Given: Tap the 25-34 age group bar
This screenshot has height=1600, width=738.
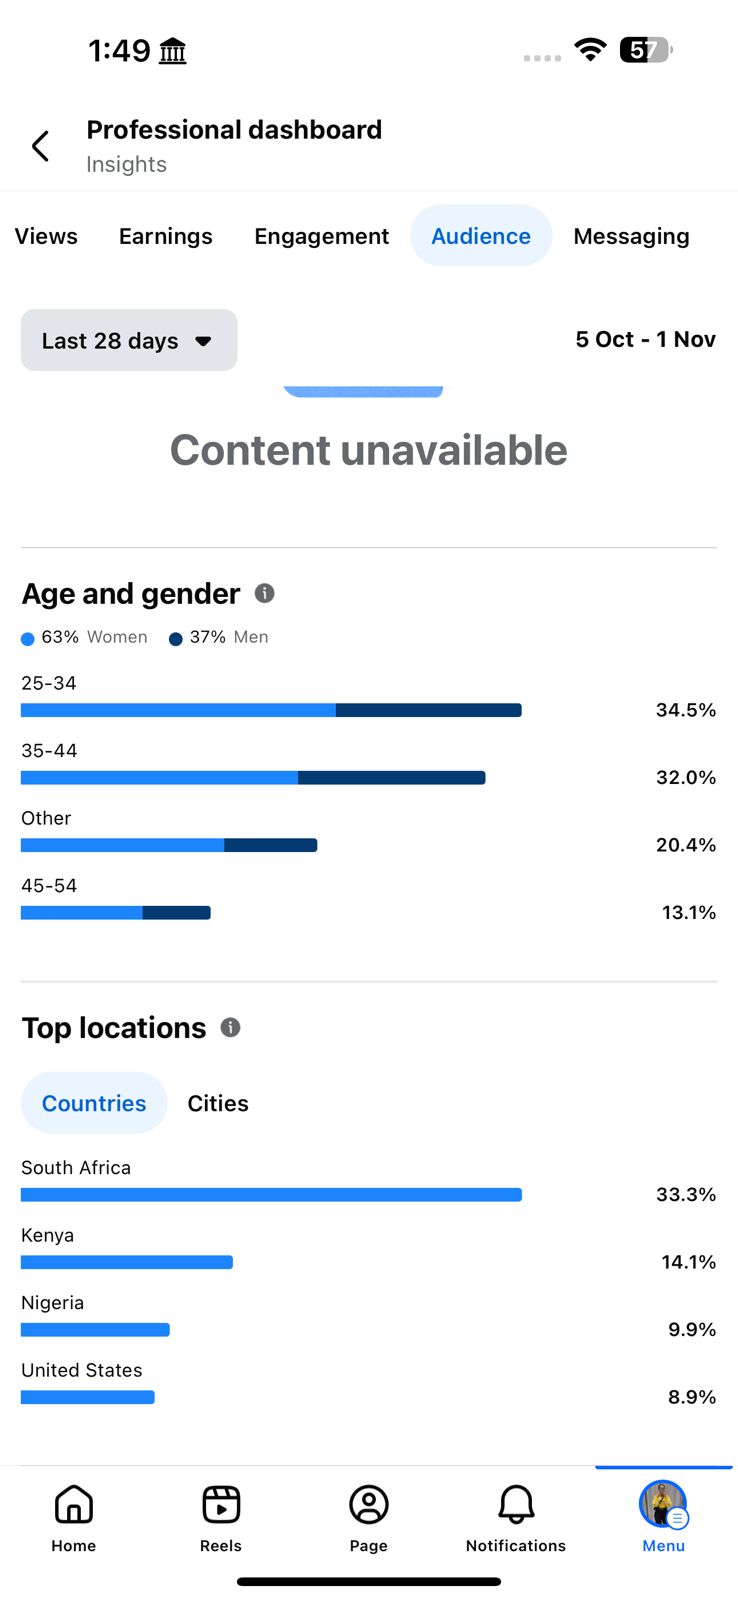Looking at the screenshot, I should pos(271,710).
